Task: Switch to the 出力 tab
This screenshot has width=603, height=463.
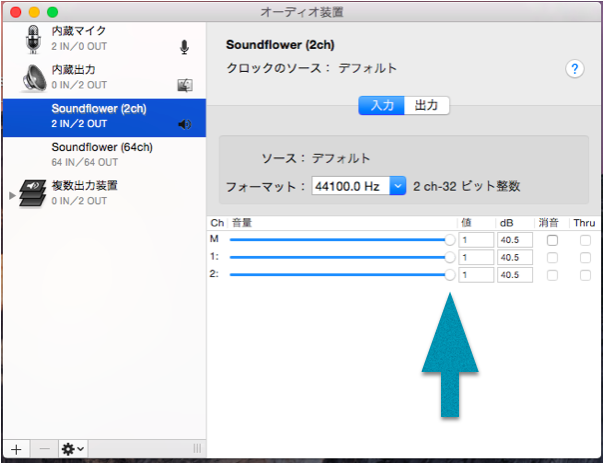Action: click(x=426, y=105)
